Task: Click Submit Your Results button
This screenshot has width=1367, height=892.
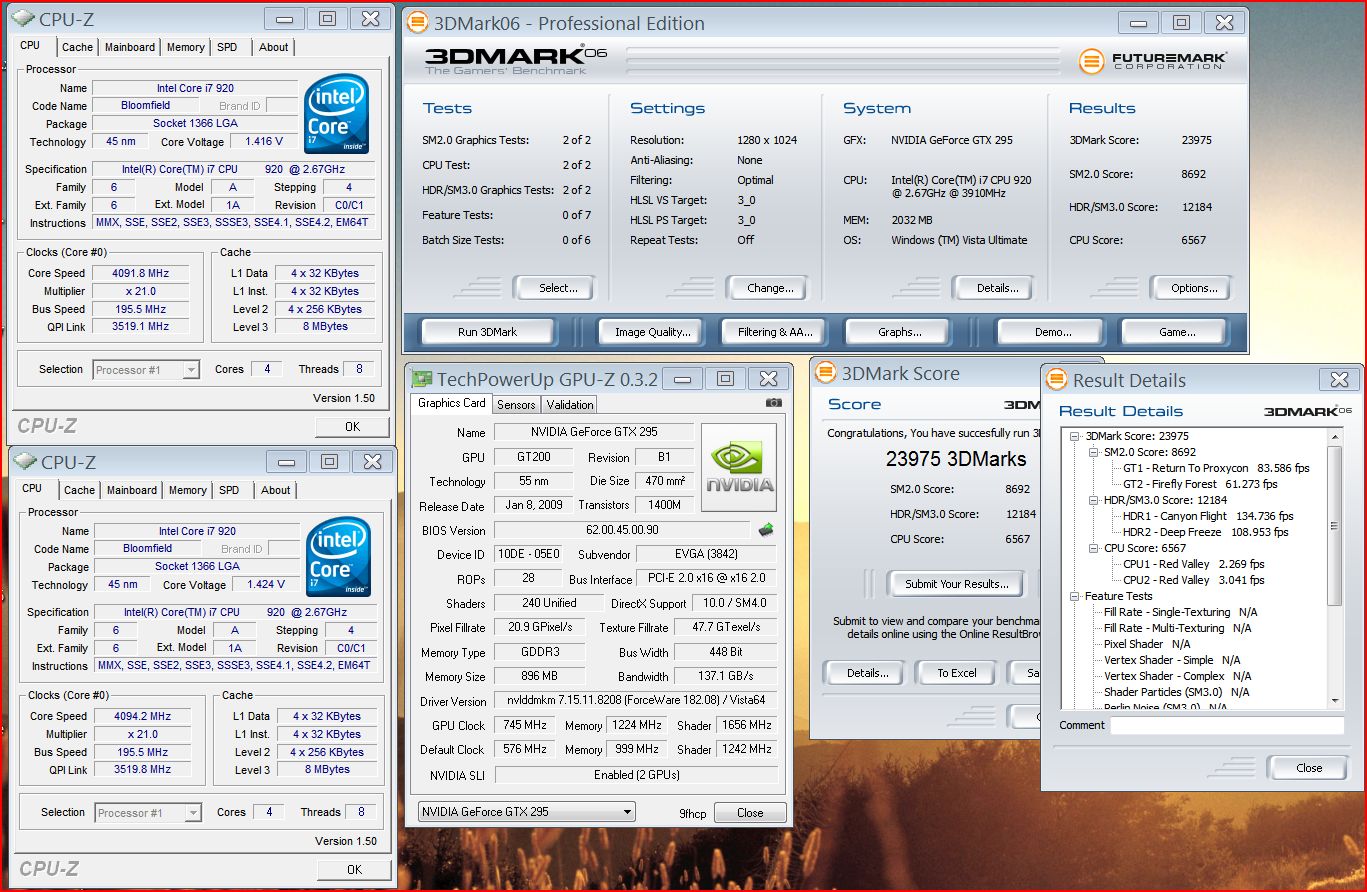Action: pyautogui.click(x=957, y=584)
